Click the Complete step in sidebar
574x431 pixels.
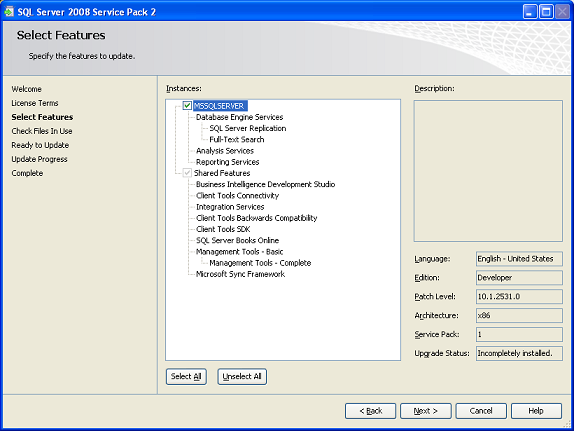pos(27,173)
